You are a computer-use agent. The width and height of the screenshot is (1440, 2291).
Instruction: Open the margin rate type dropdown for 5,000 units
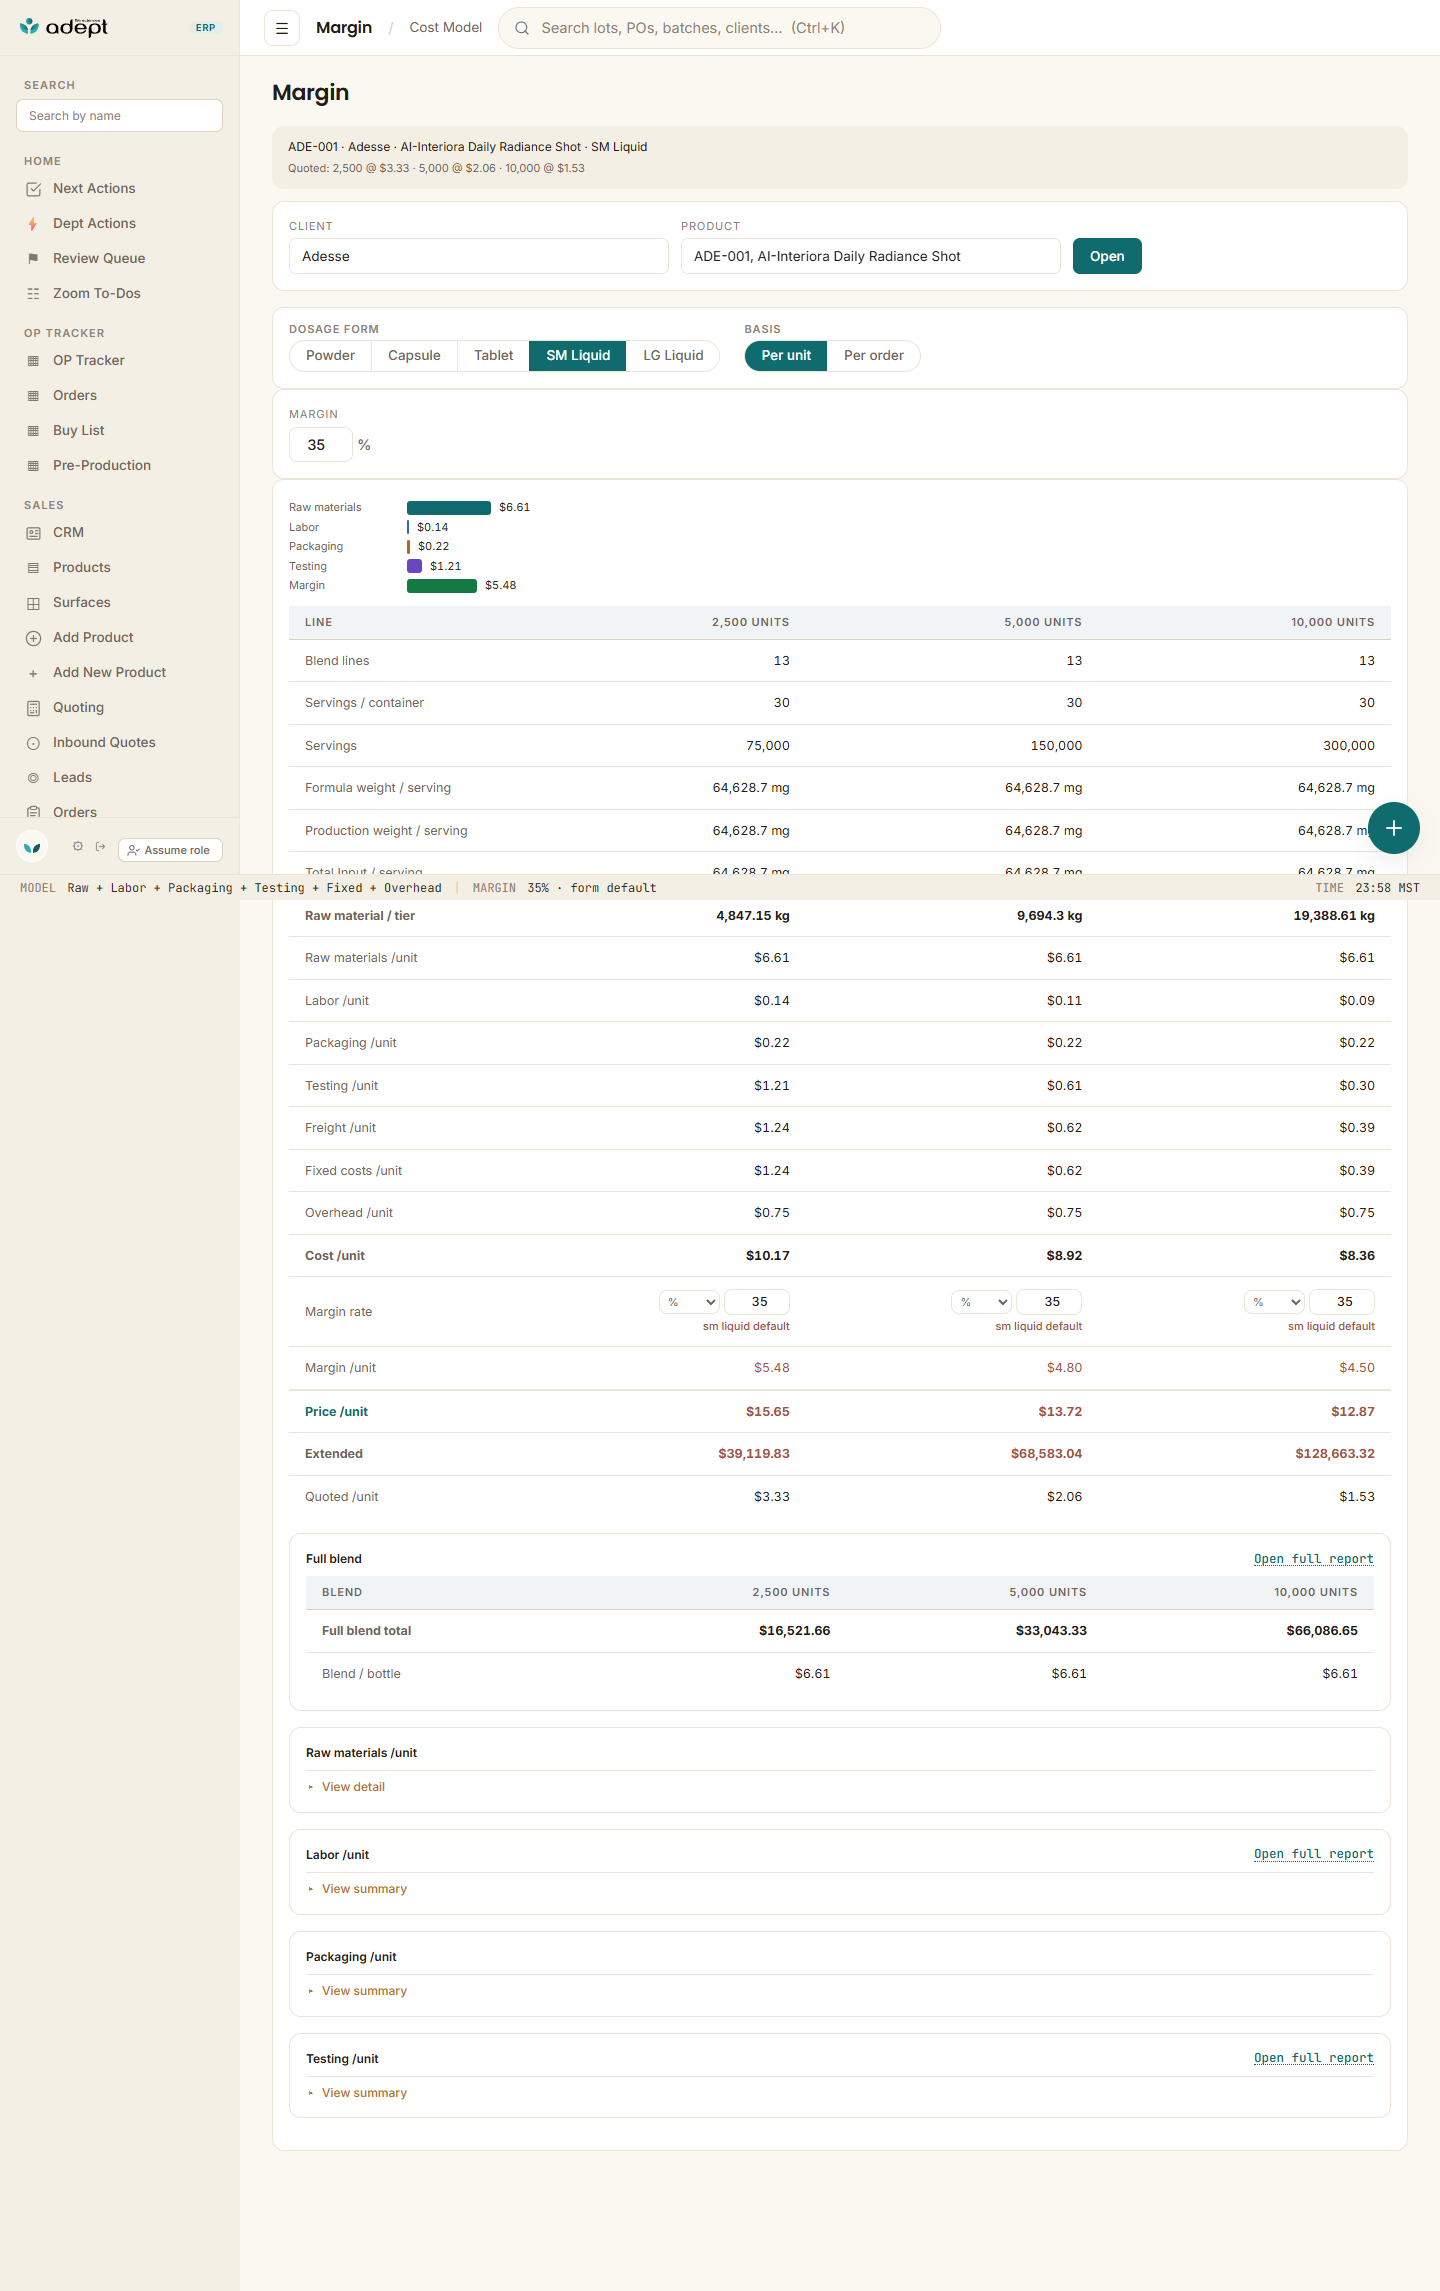point(982,1302)
